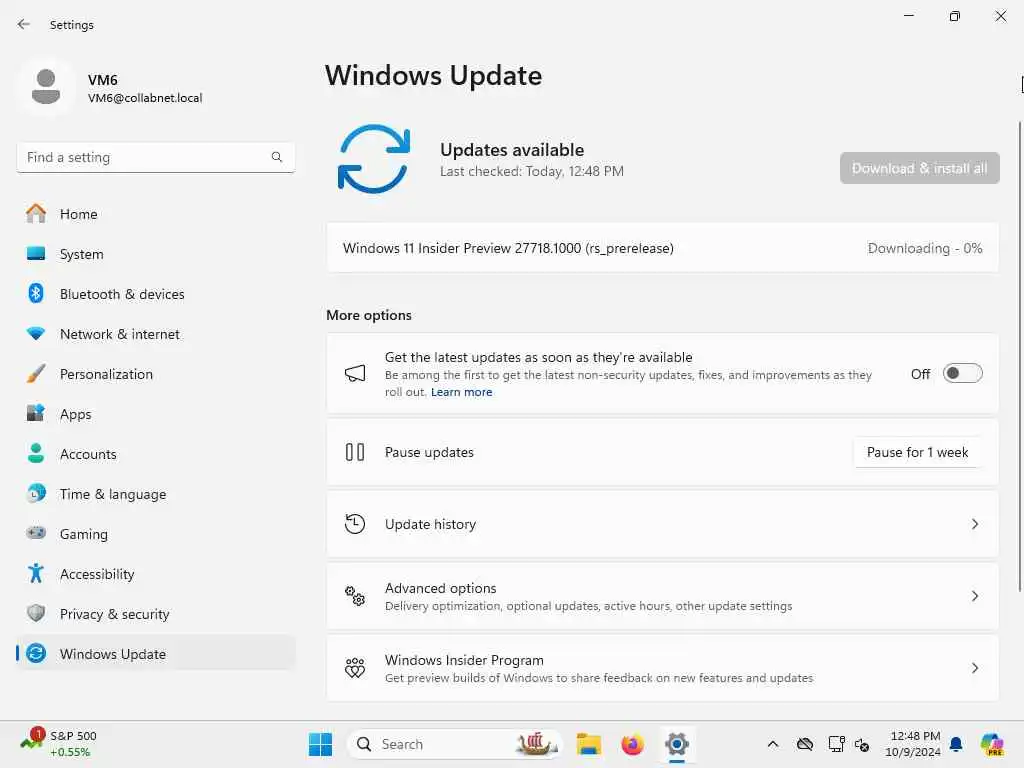Show hidden icons tray chevron
Image resolution: width=1024 pixels, height=768 pixels.
(x=773, y=744)
